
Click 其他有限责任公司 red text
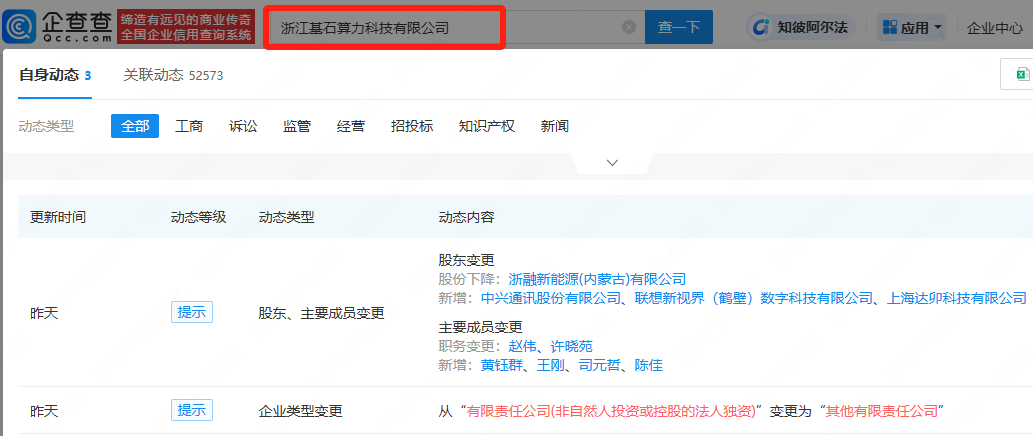[881, 412]
